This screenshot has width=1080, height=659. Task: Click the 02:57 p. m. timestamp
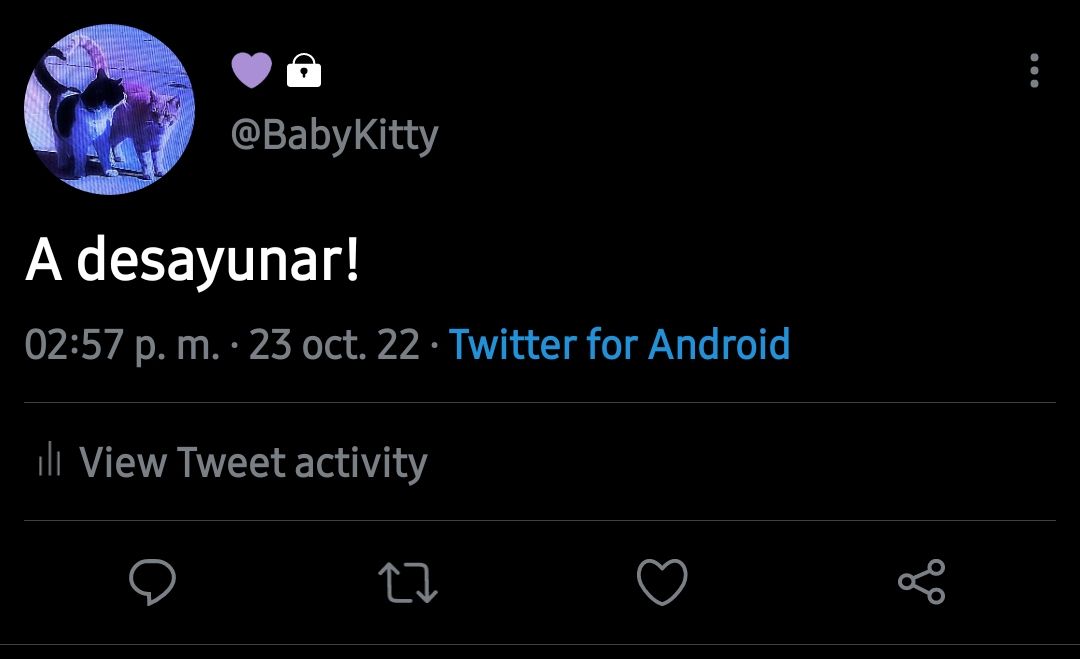pyautogui.click(x=122, y=344)
